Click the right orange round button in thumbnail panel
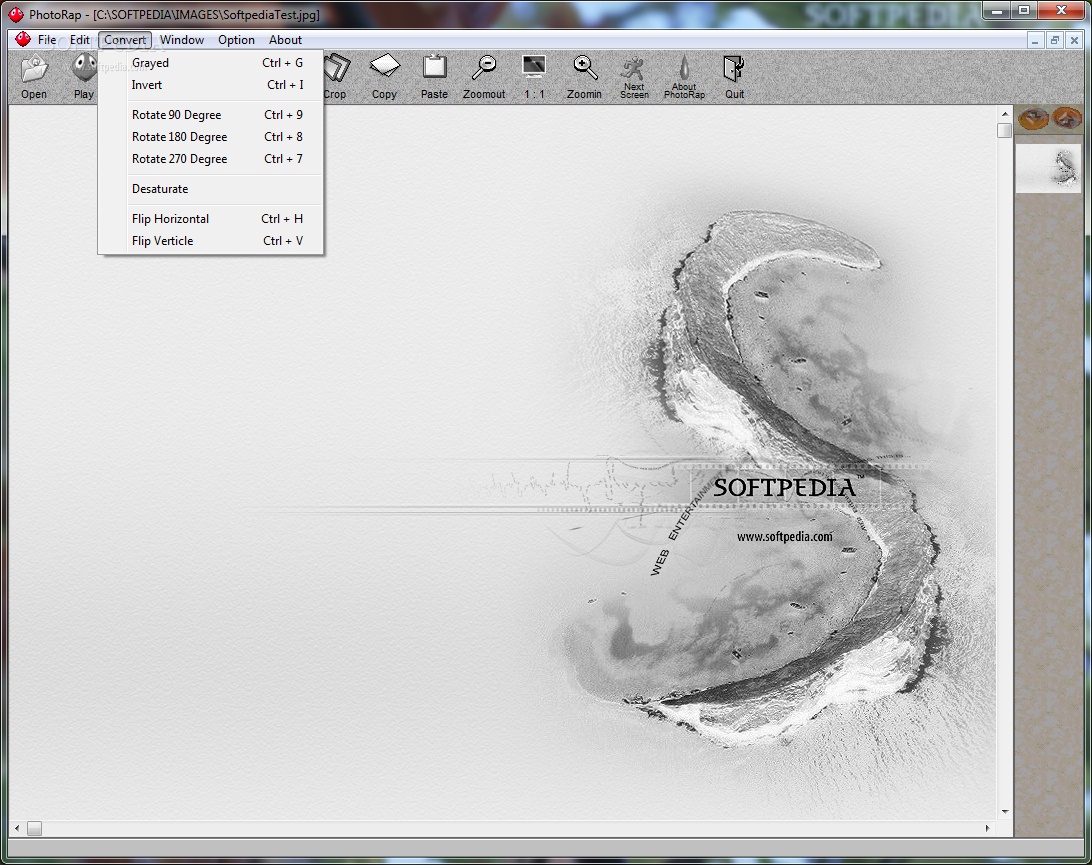This screenshot has height=865, width=1092. click(x=1066, y=118)
